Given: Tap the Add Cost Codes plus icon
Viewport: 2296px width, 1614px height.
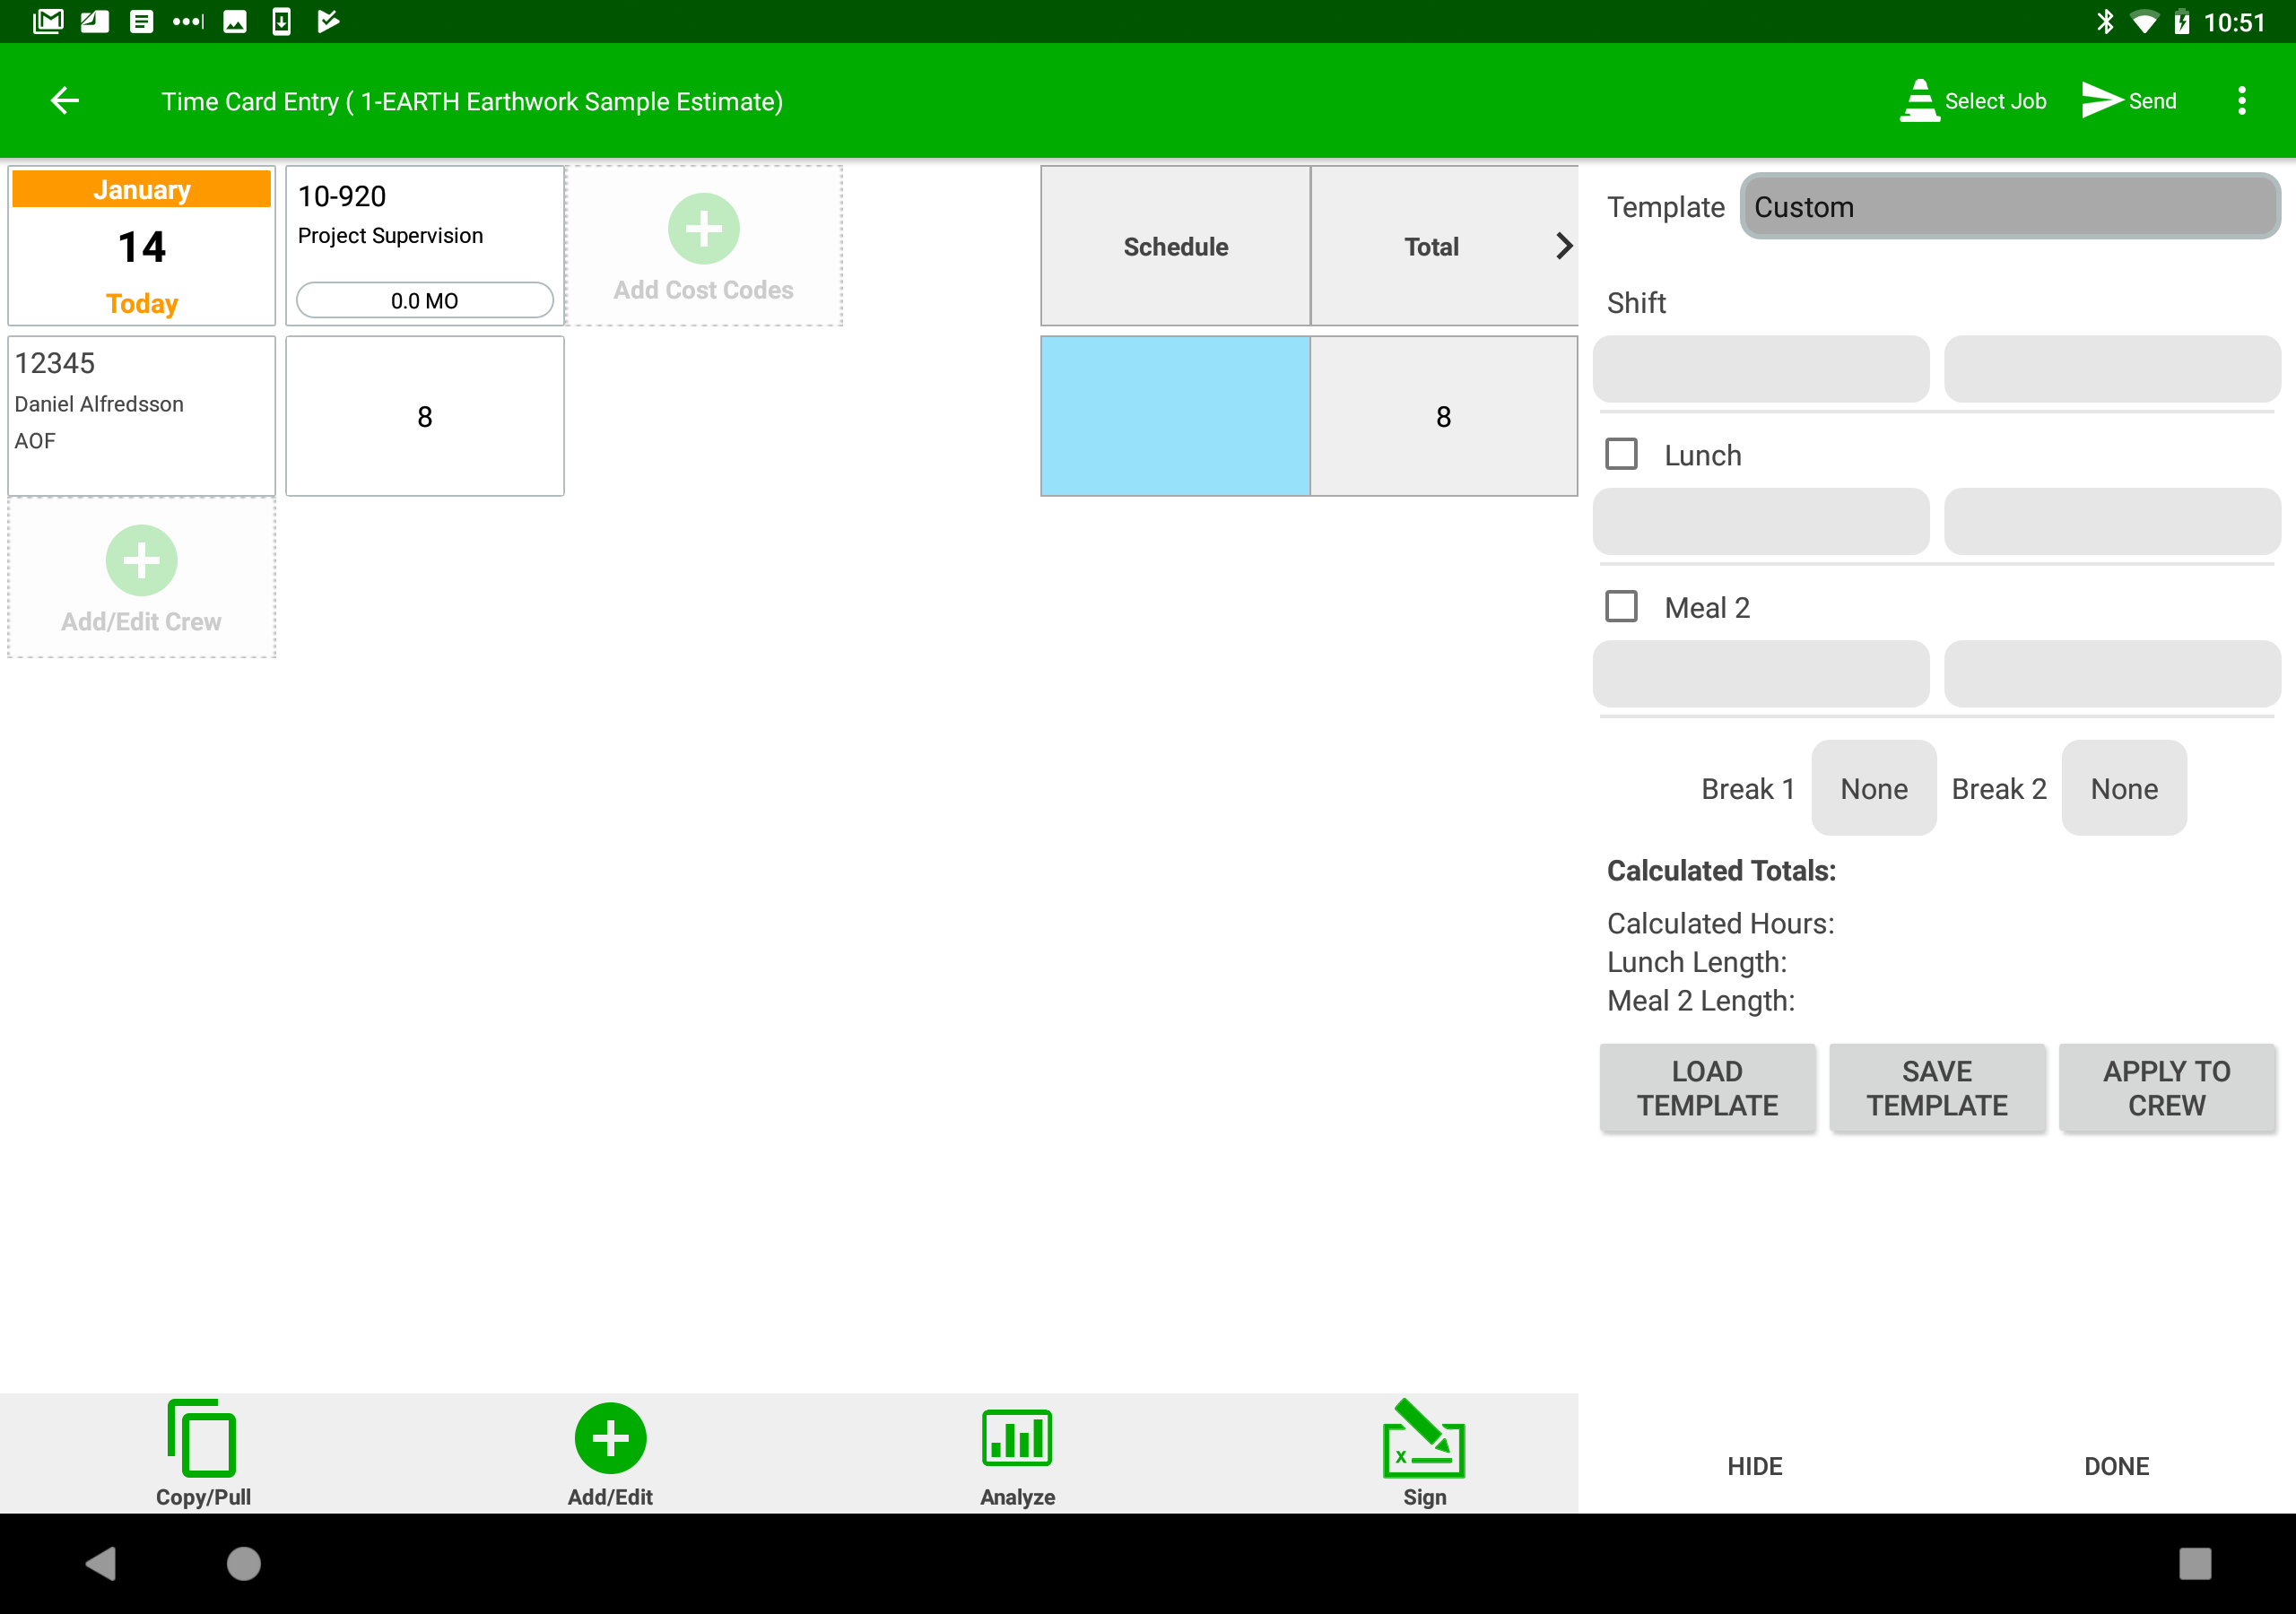Looking at the screenshot, I should coord(703,228).
